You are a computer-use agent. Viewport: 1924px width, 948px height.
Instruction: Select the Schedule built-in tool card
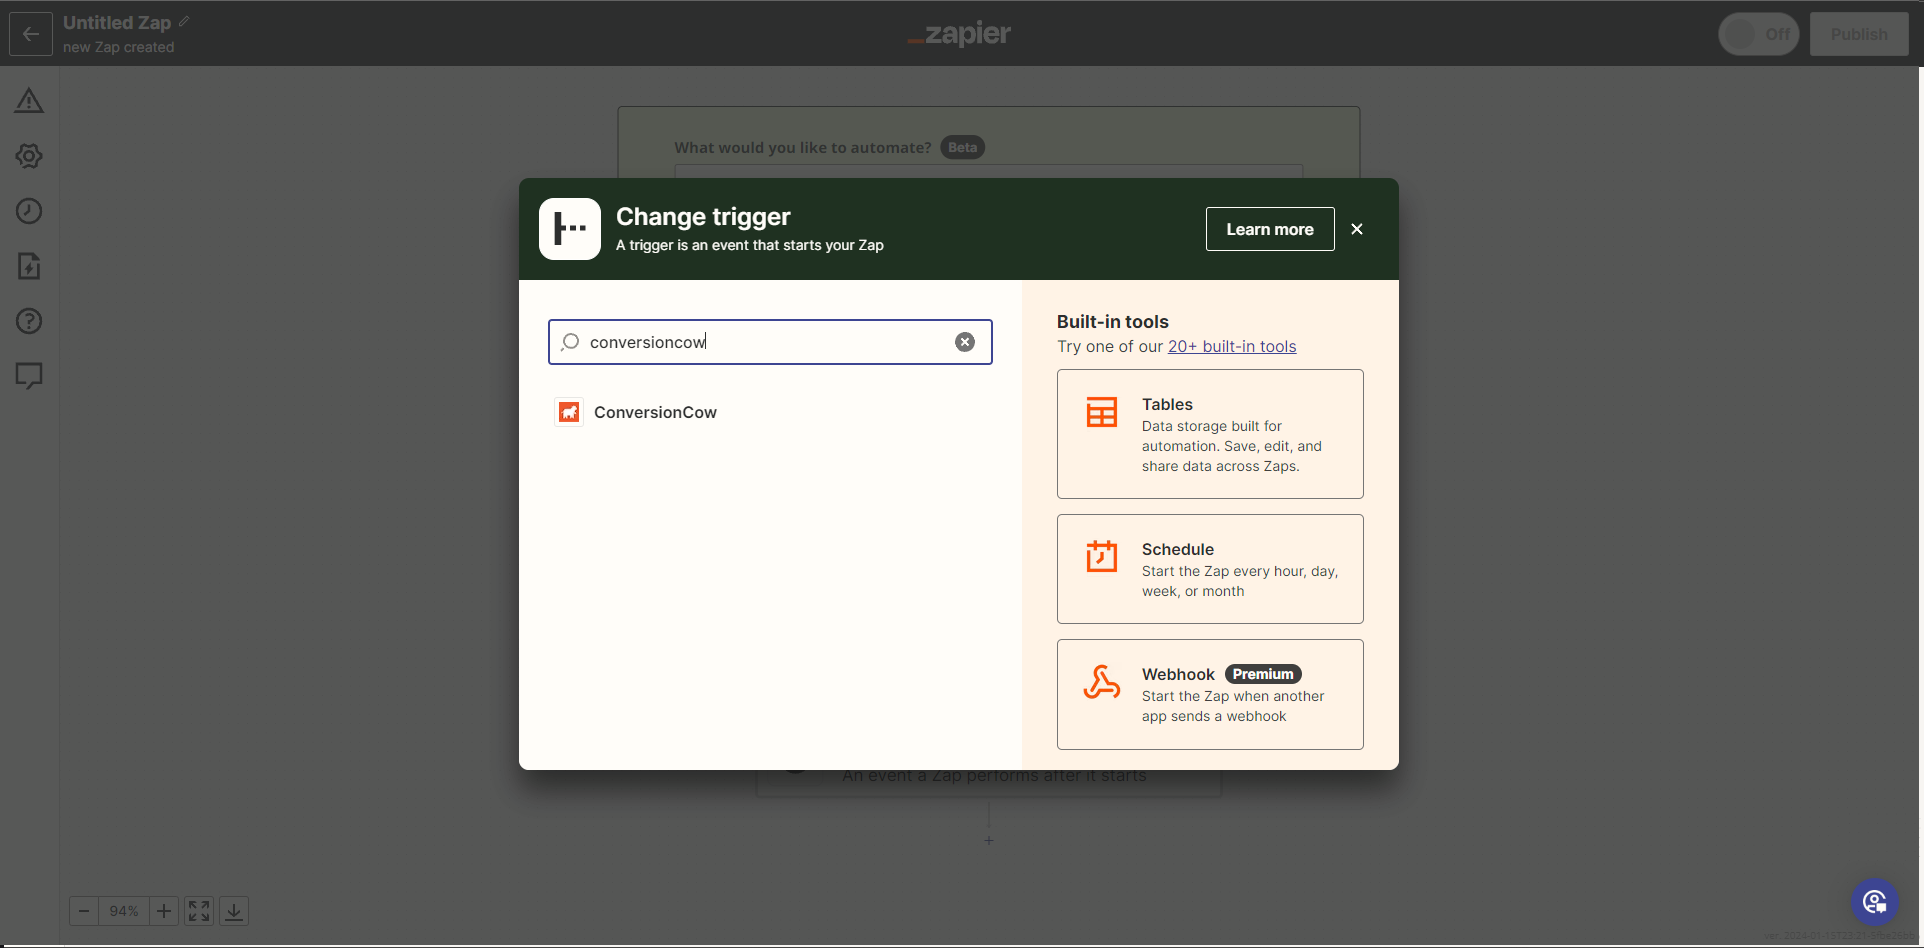pyautogui.click(x=1210, y=569)
